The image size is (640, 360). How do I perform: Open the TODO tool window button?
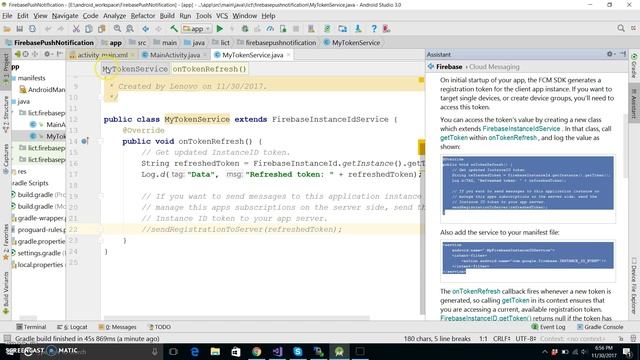coord(159,327)
